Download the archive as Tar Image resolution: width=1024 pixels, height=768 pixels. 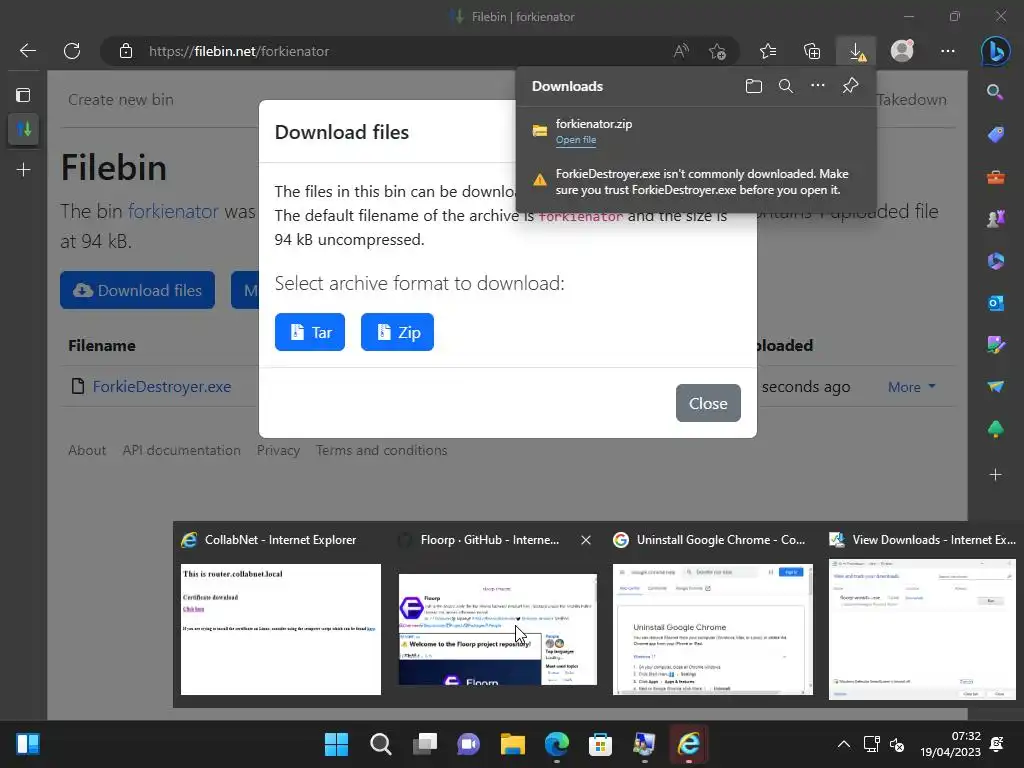point(310,332)
